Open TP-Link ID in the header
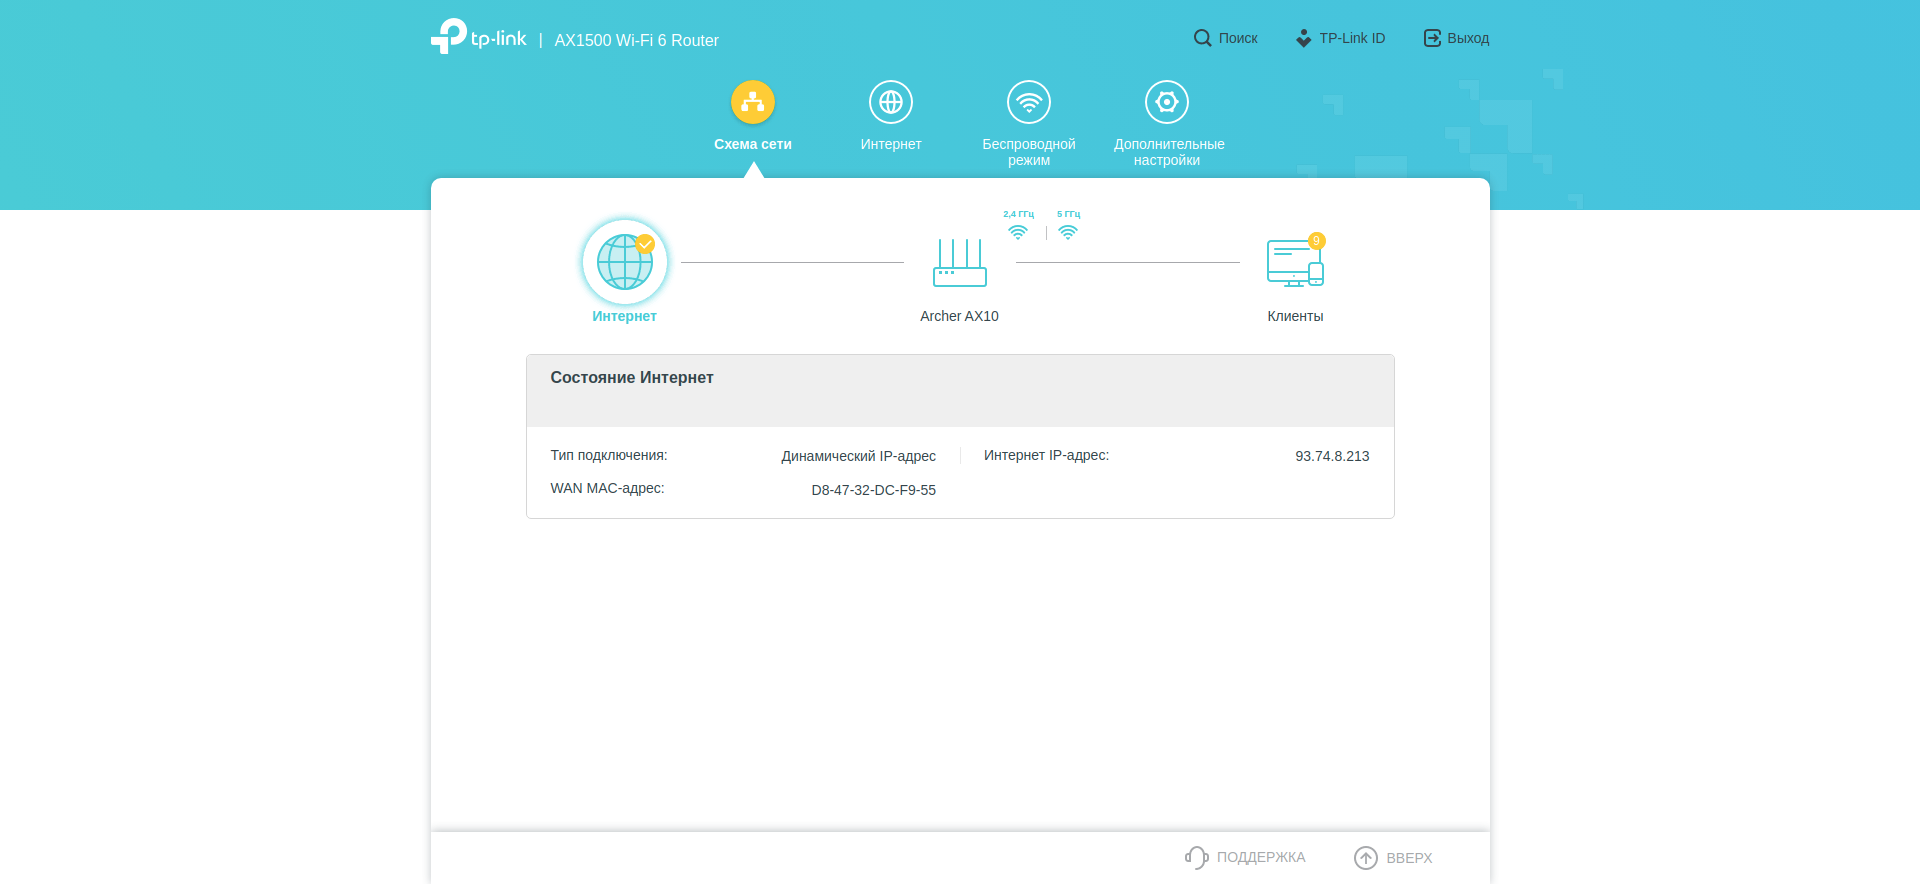Screen dimensions: 1920x884 [1340, 38]
